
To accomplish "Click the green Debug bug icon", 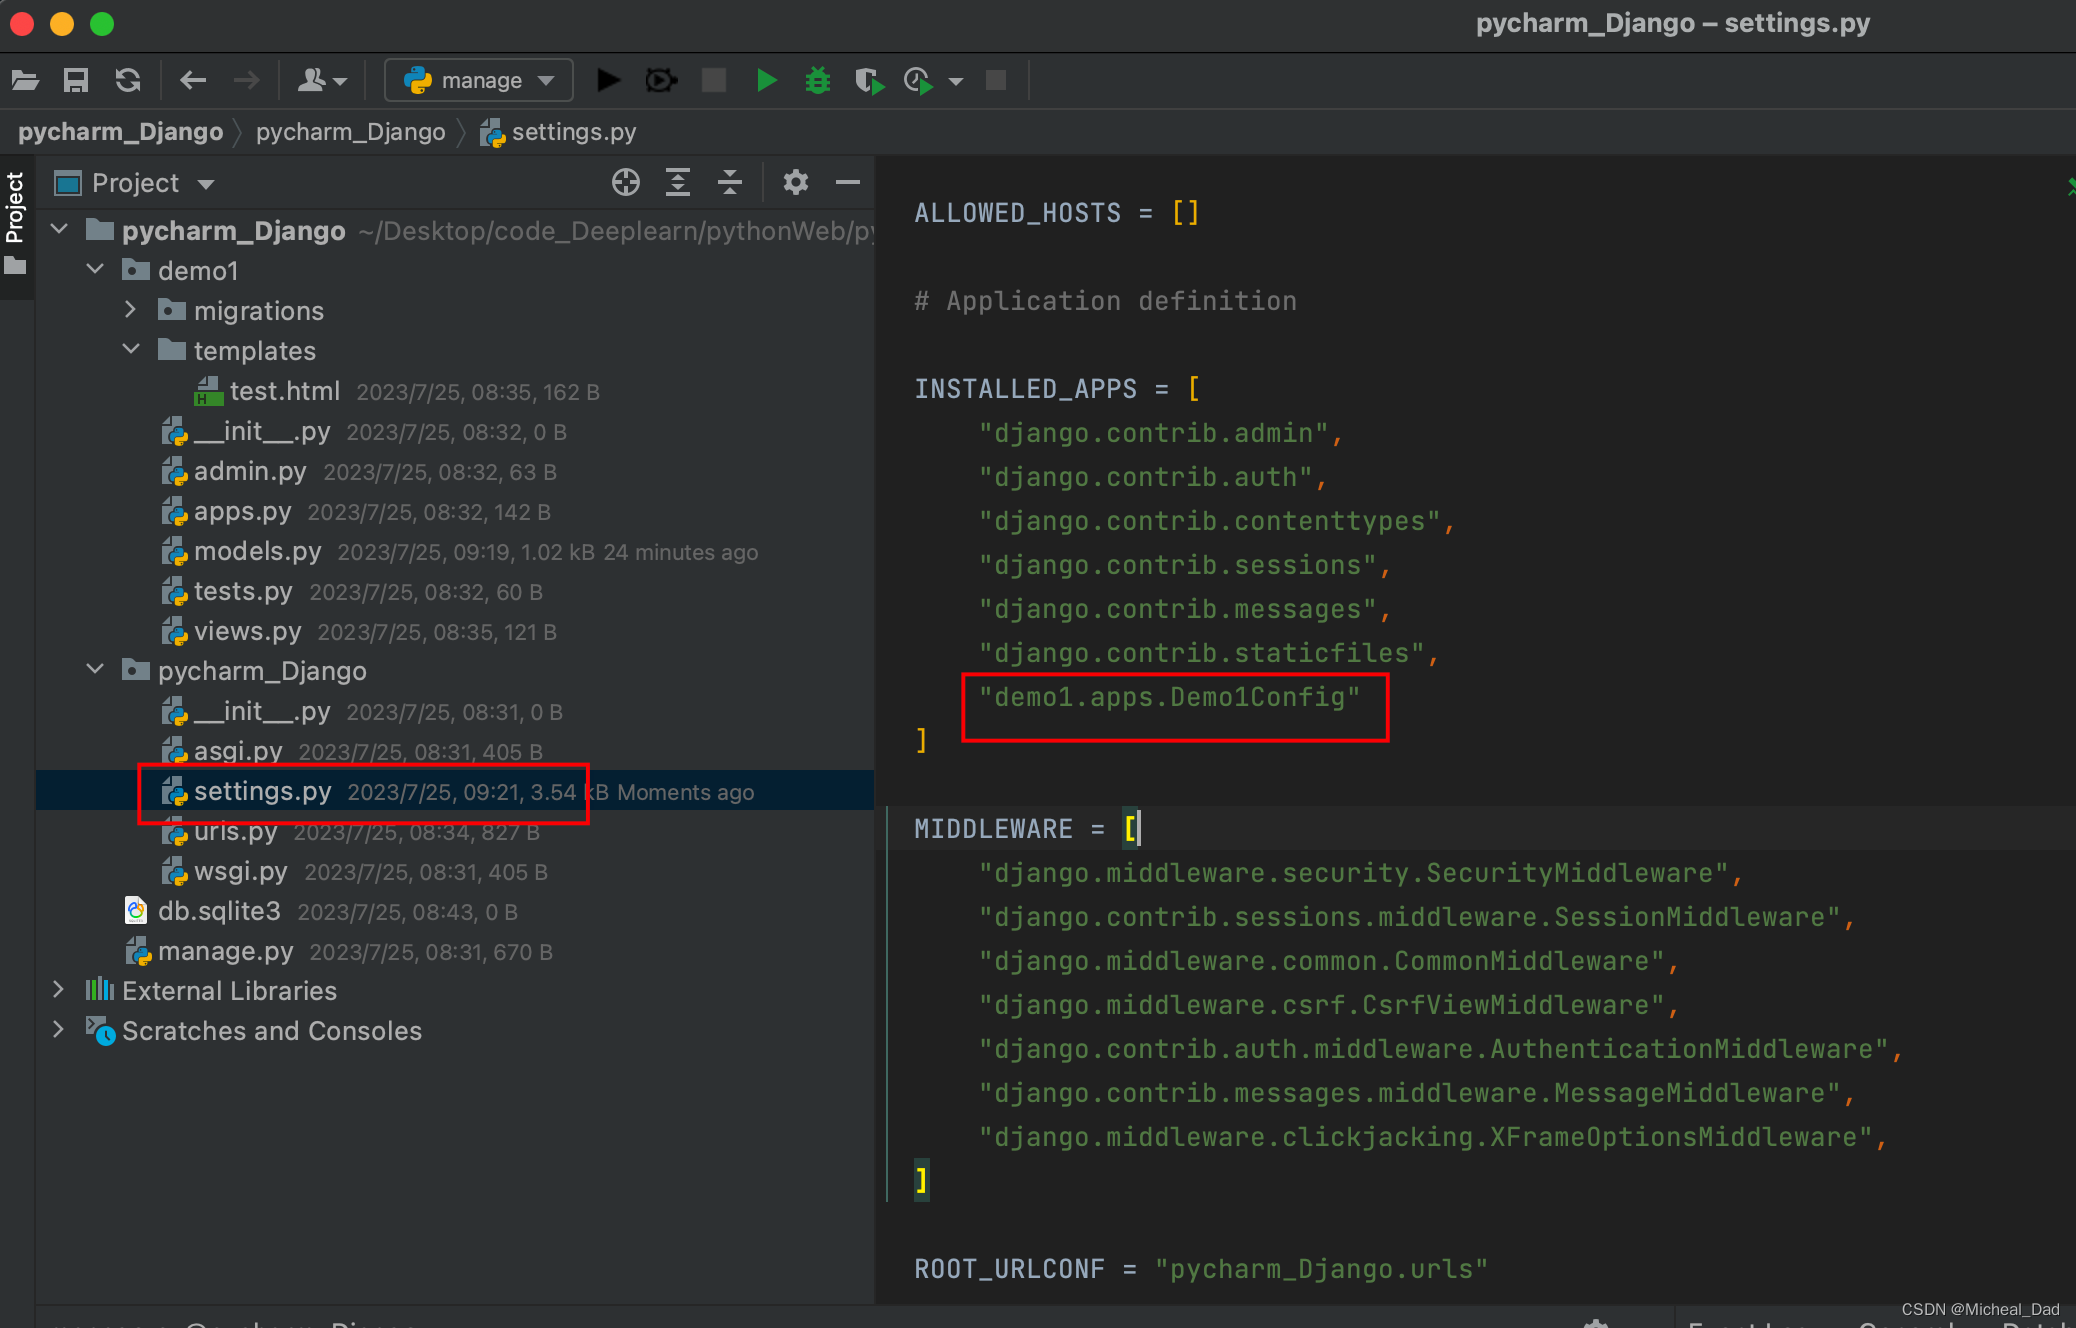I will pyautogui.click(x=818, y=80).
